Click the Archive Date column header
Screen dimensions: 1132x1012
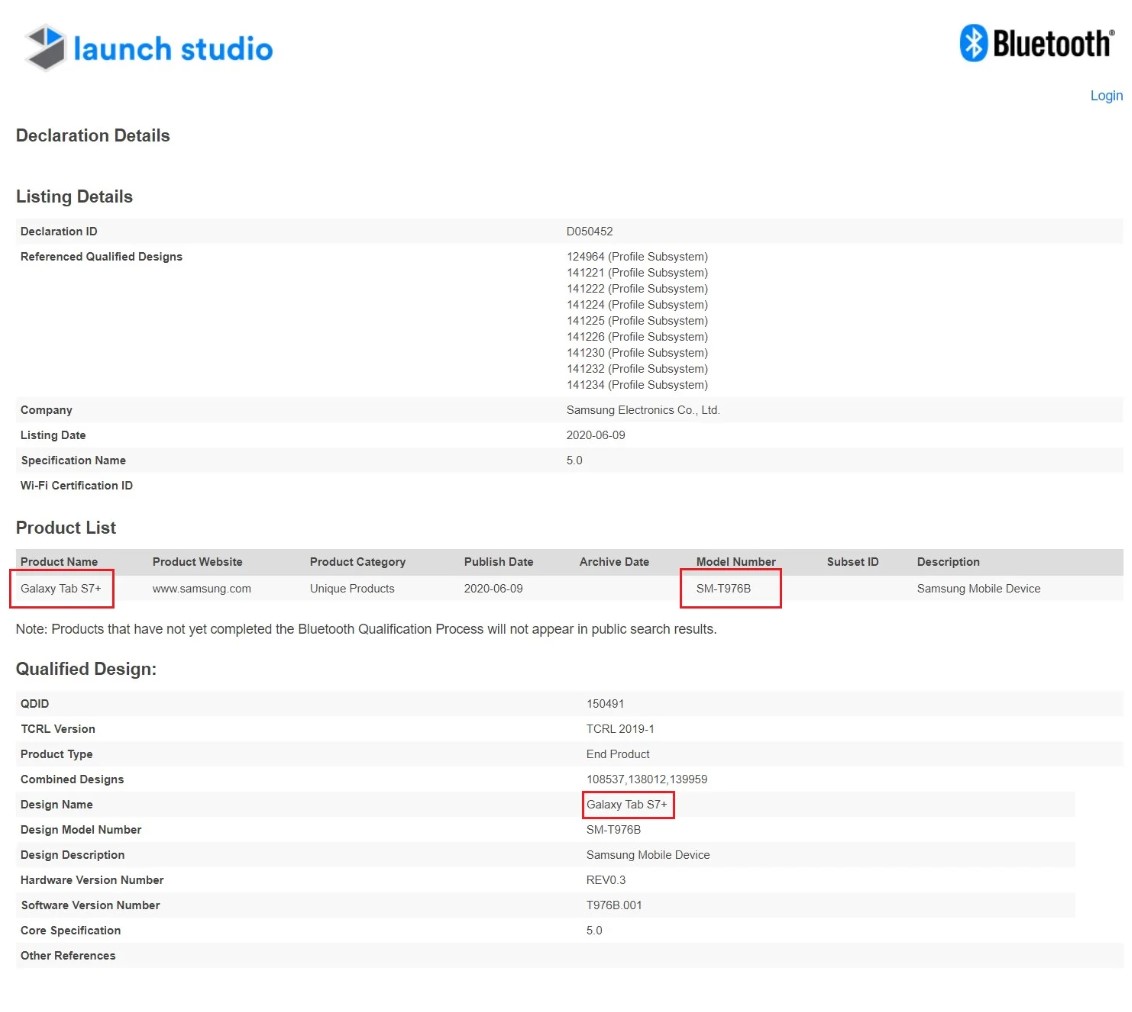pos(614,562)
